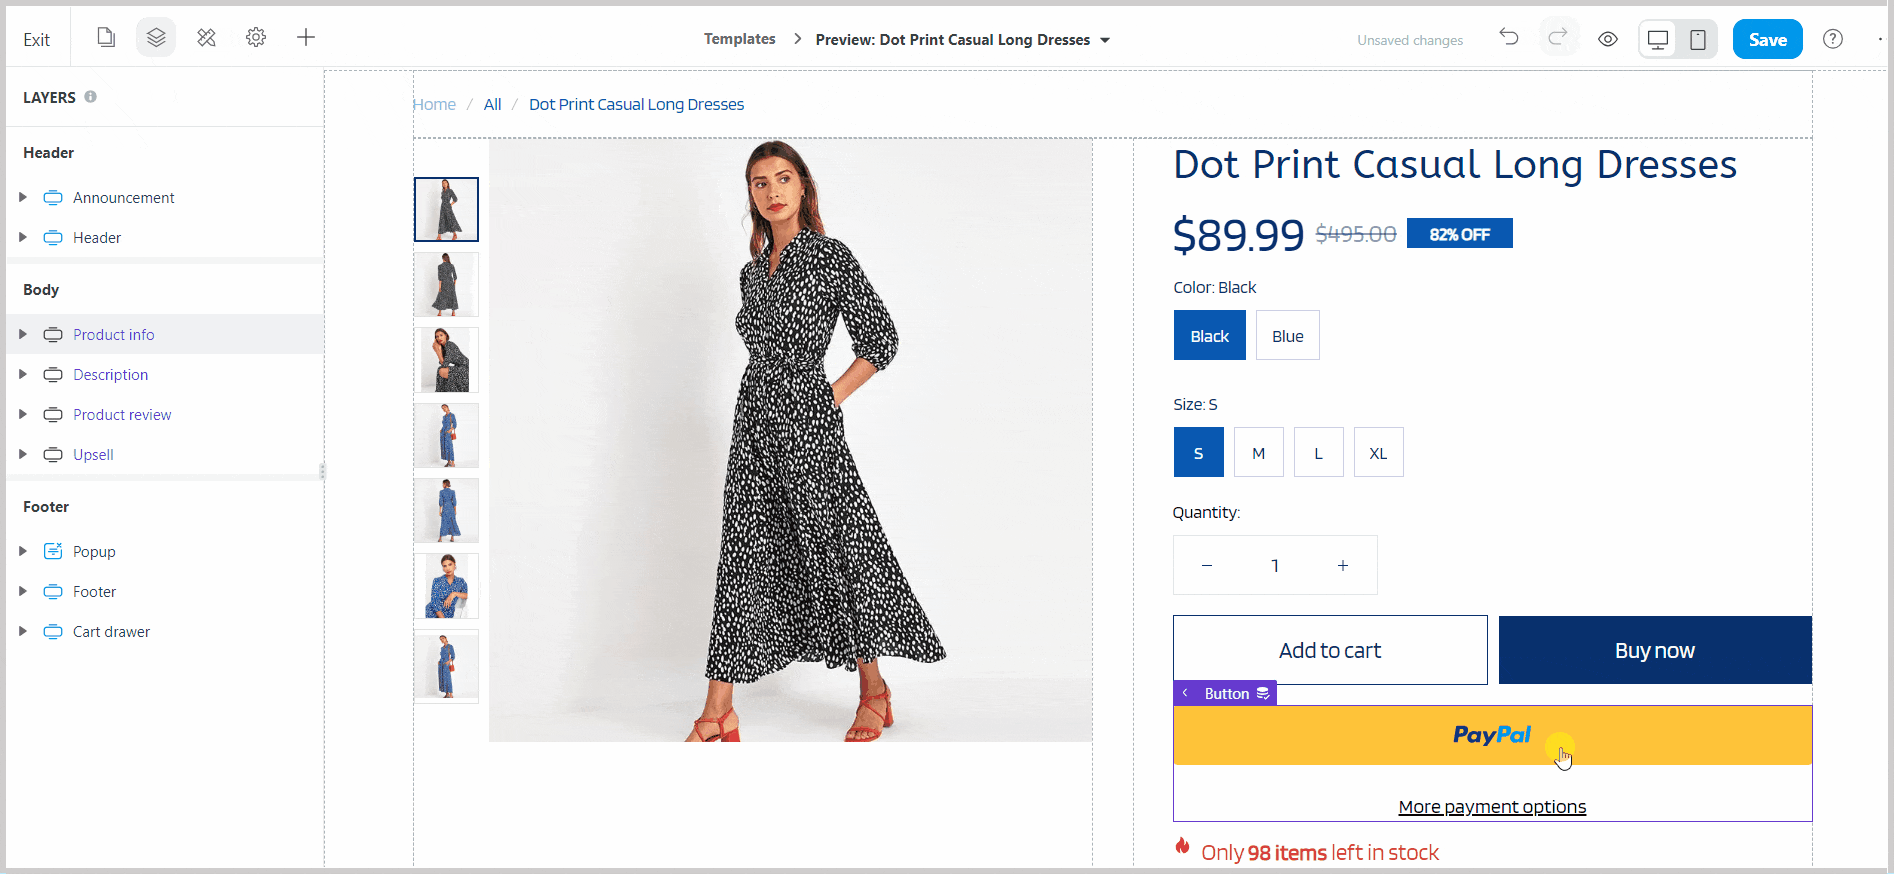The width and height of the screenshot is (1894, 874).
Task: Click the Cart drawer section icon
Action: pos(53,632)
